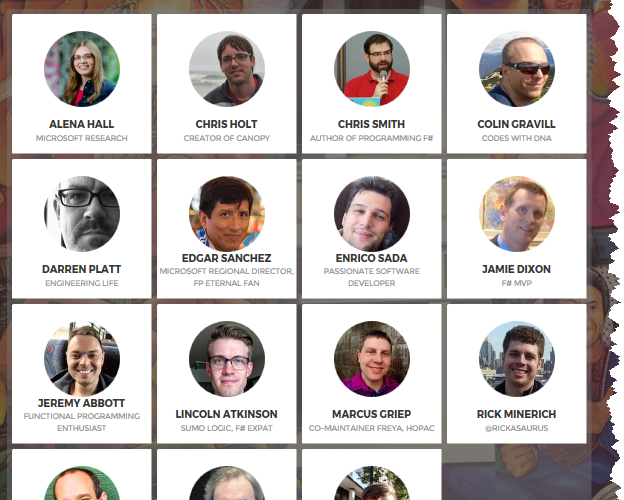The height and width of the screenshot is (500, 624).
Task: Select the COLIN GRAVILL name text
Action: (517, 124)
